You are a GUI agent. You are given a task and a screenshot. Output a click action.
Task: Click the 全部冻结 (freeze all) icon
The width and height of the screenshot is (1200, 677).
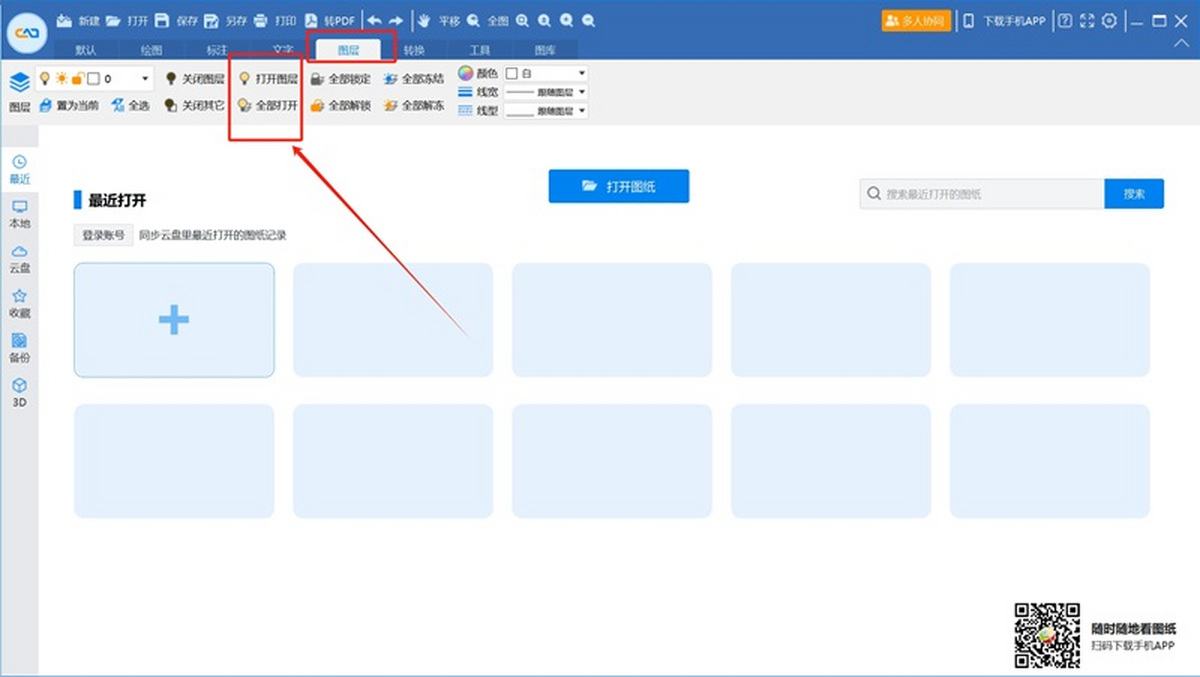pos(391,79)
